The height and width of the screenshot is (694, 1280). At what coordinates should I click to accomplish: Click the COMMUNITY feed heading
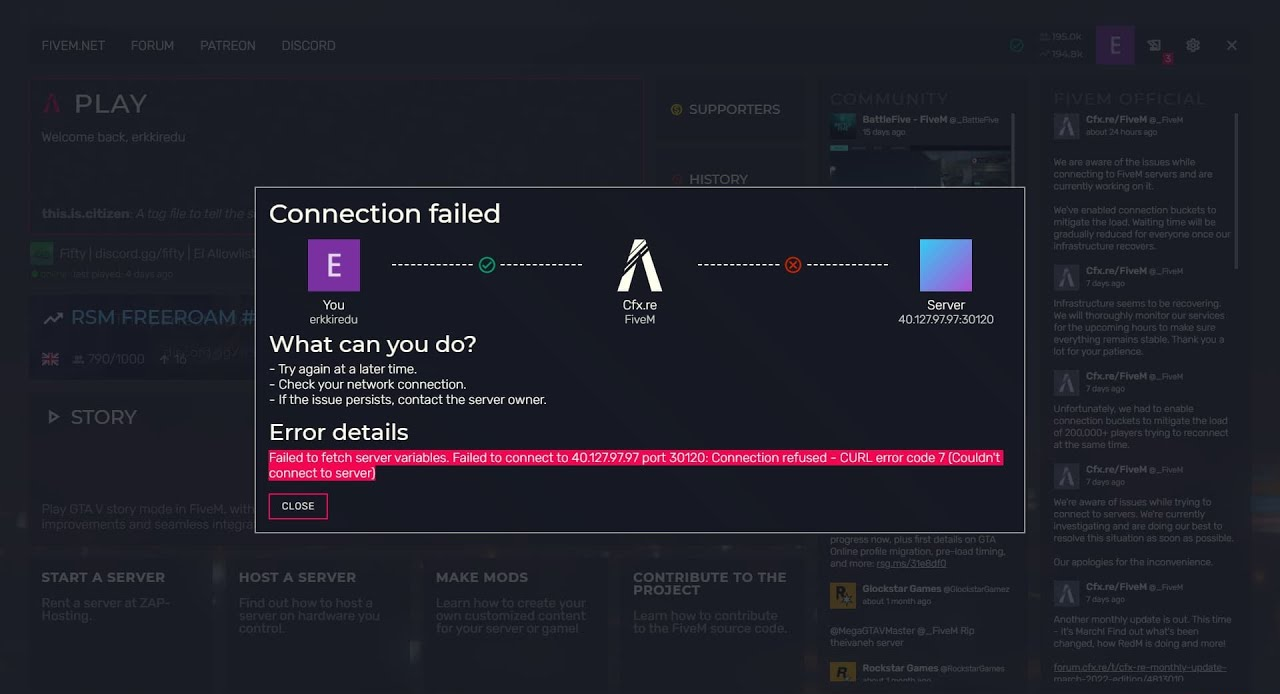point(889,99)
